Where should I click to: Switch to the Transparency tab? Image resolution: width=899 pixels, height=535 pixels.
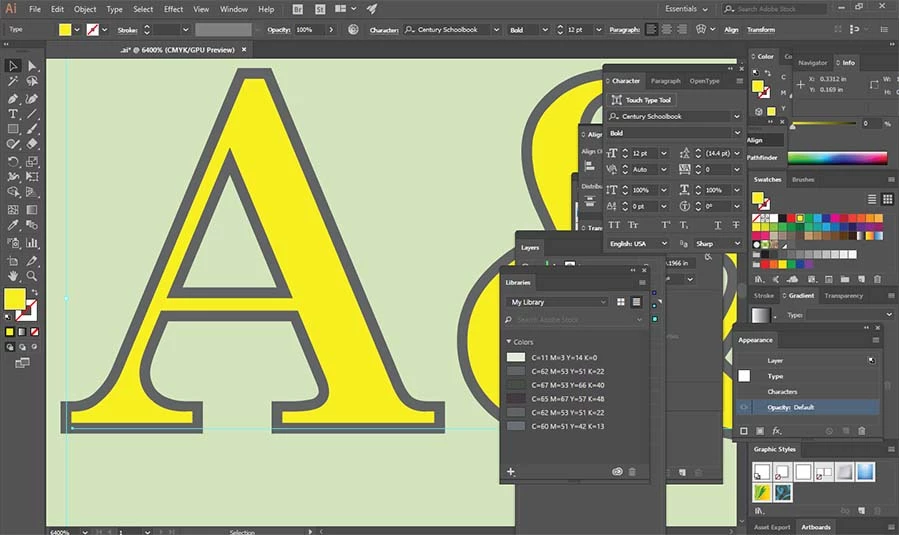pos(843,295)
